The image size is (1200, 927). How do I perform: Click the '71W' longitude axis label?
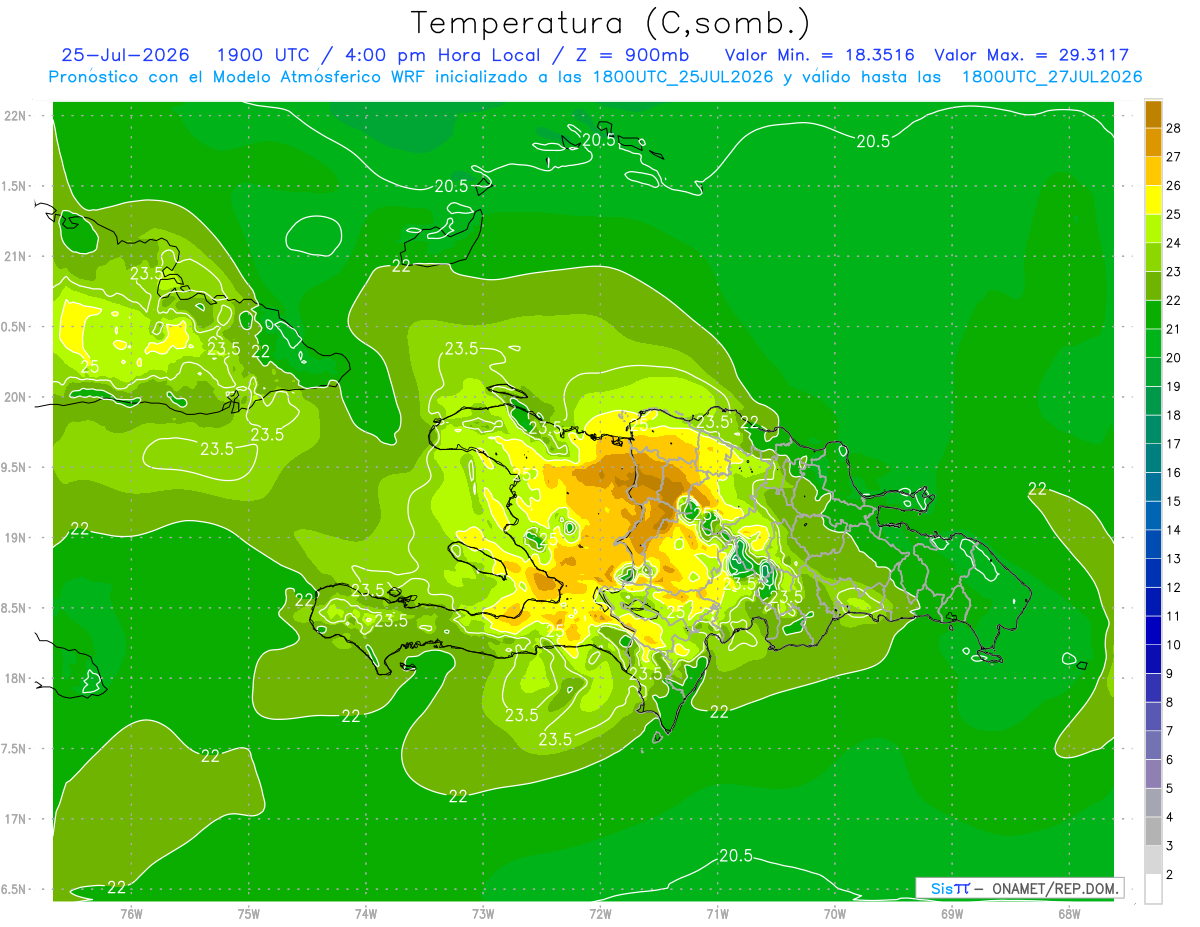(x=717, y=912)
